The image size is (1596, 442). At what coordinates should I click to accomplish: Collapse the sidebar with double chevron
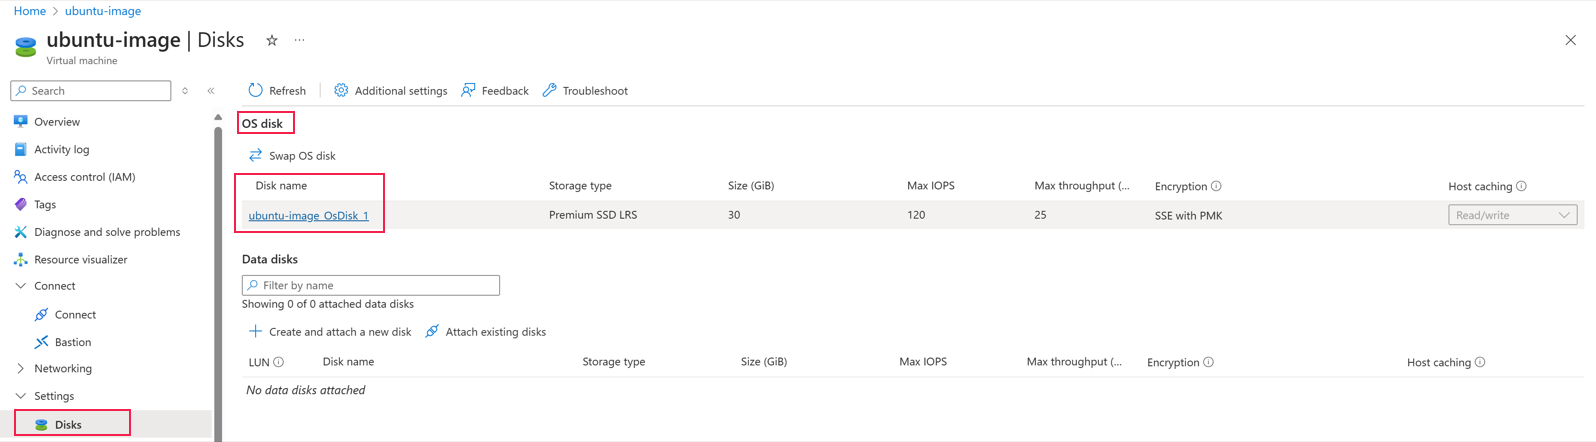pos(211,91)
